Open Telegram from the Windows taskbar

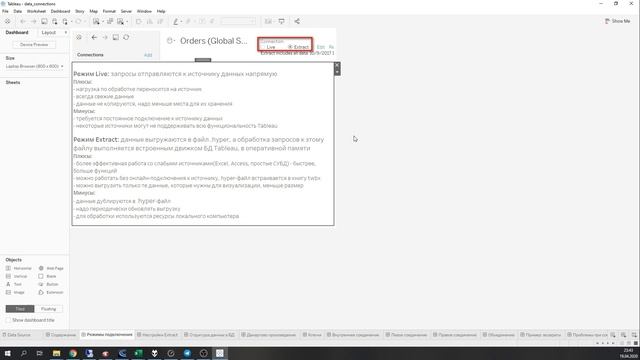pyautogui.click(x=187, y=353)
